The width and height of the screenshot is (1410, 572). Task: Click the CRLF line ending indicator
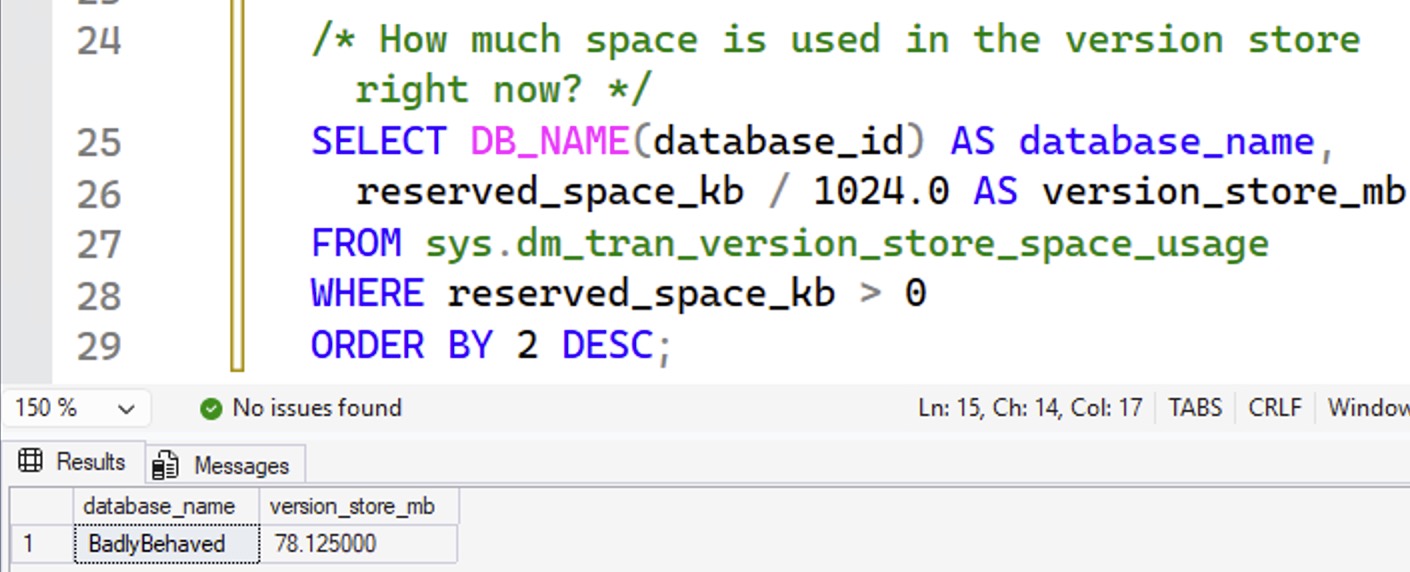point(1275,408)
